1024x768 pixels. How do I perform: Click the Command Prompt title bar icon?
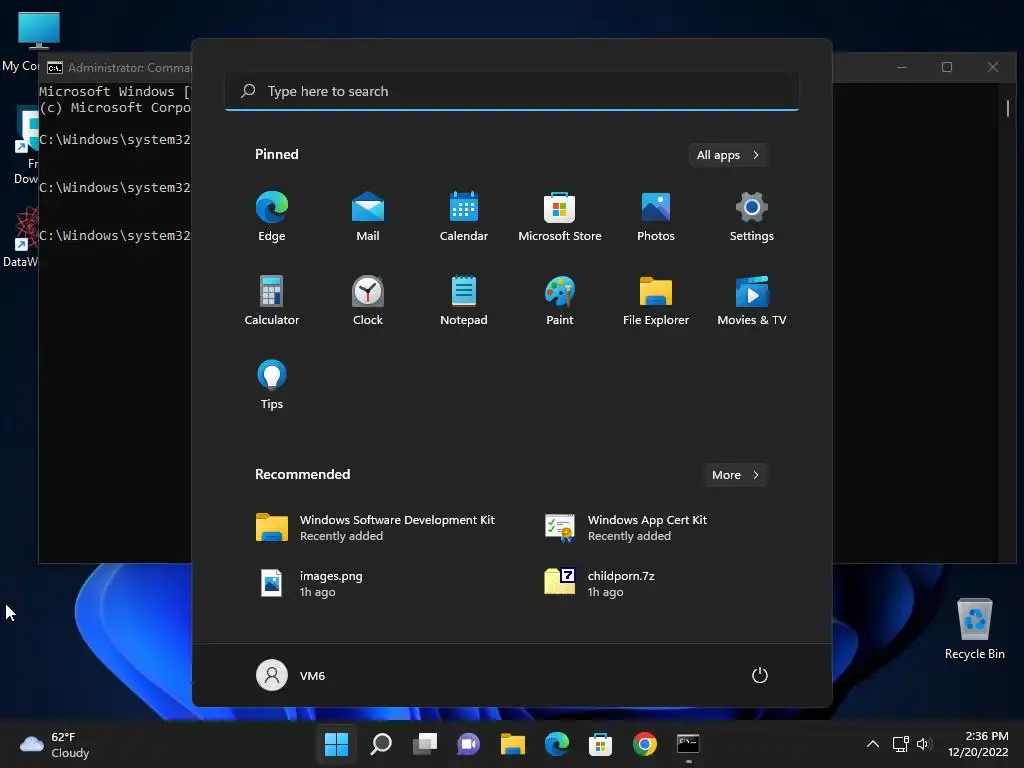pyautogui.click(x=55, y=67)
